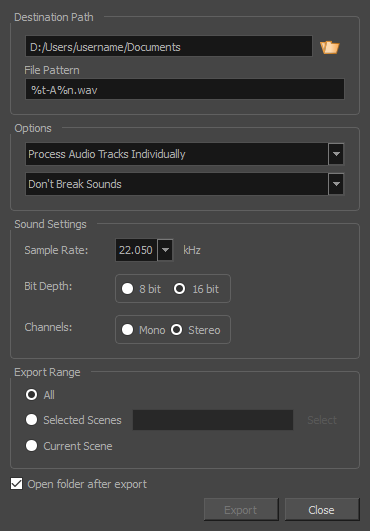Click the Select scenes button
This screenshot has width=370, height=531.
point(322,420)
